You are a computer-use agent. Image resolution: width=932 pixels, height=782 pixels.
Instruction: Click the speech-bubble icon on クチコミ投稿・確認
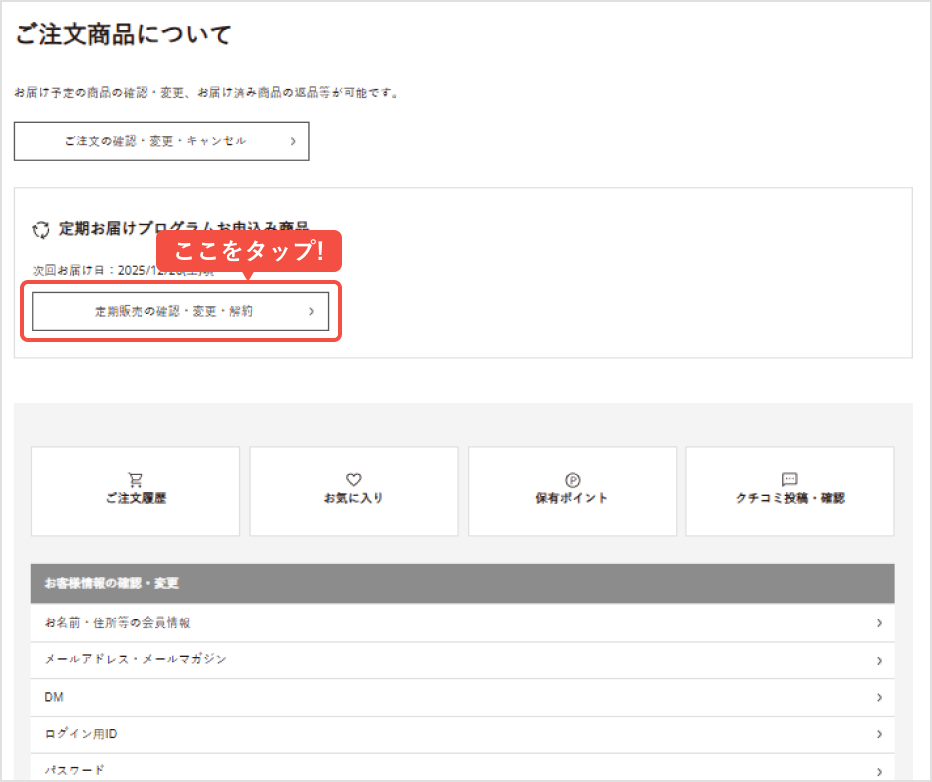[x=790, y=480]
